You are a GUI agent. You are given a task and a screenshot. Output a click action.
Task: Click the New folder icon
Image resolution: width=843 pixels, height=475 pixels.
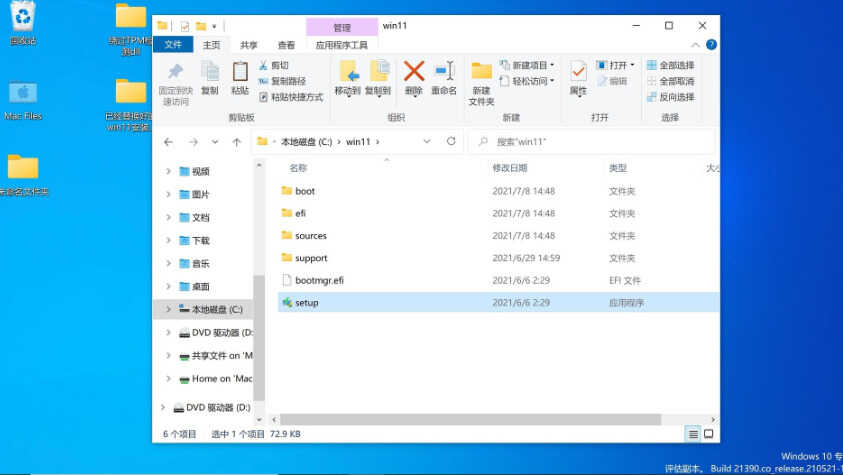pos(481,71)
